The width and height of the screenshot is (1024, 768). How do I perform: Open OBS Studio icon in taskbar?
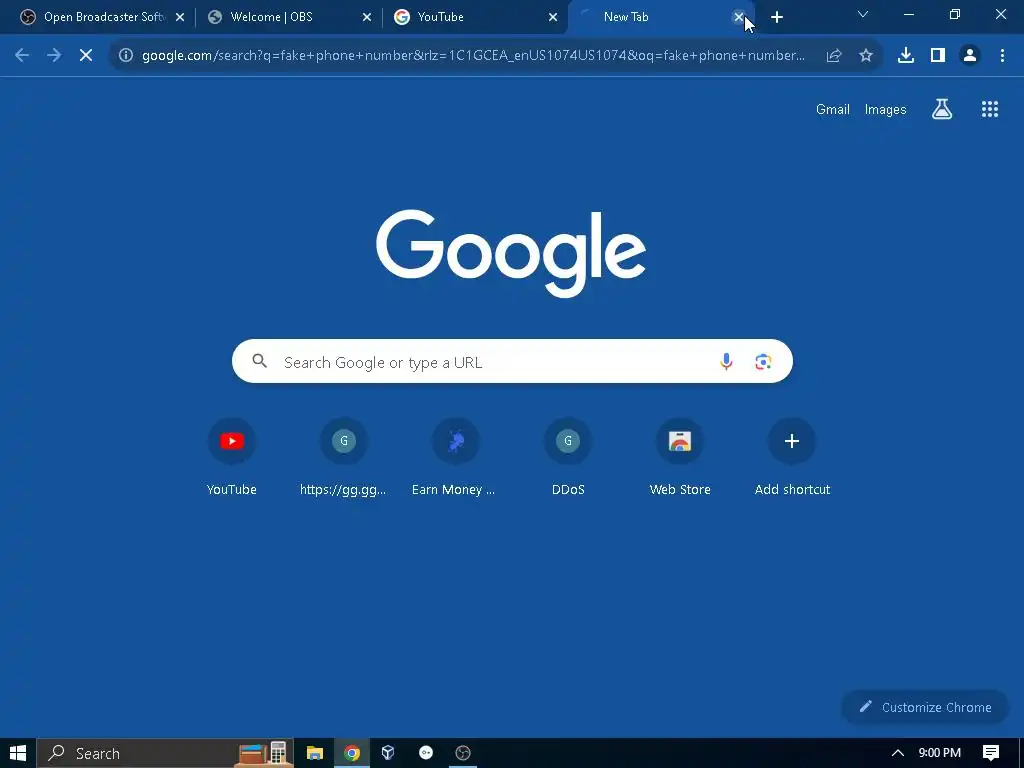coord(462,753)
